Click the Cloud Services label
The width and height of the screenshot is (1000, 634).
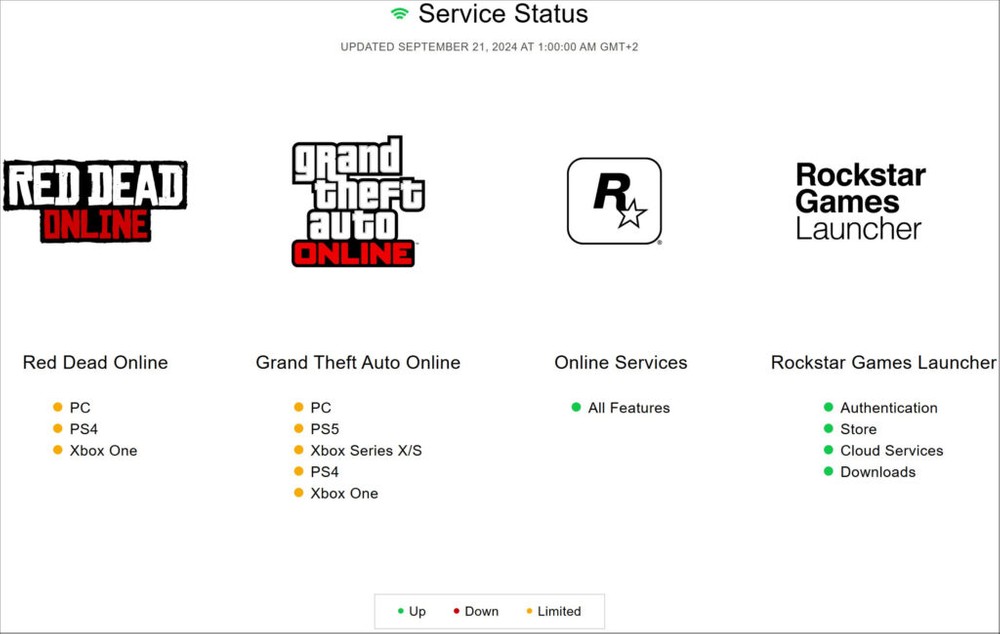[x=892, y=450]
